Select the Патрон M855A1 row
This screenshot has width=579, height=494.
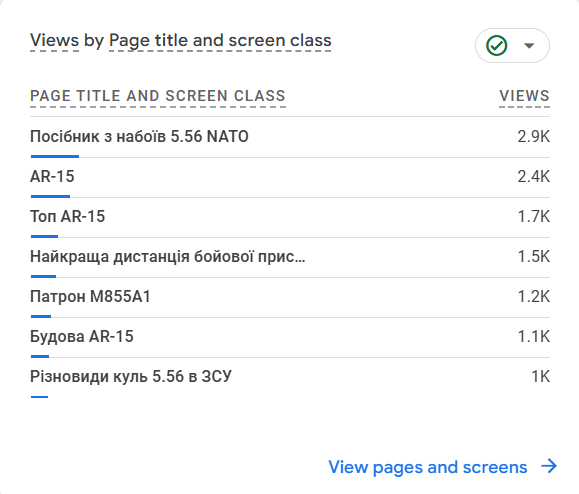(x=290, y=297)
